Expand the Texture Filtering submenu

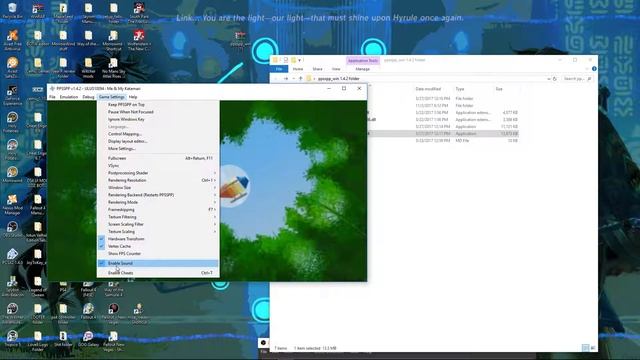[x=158, y=217]
